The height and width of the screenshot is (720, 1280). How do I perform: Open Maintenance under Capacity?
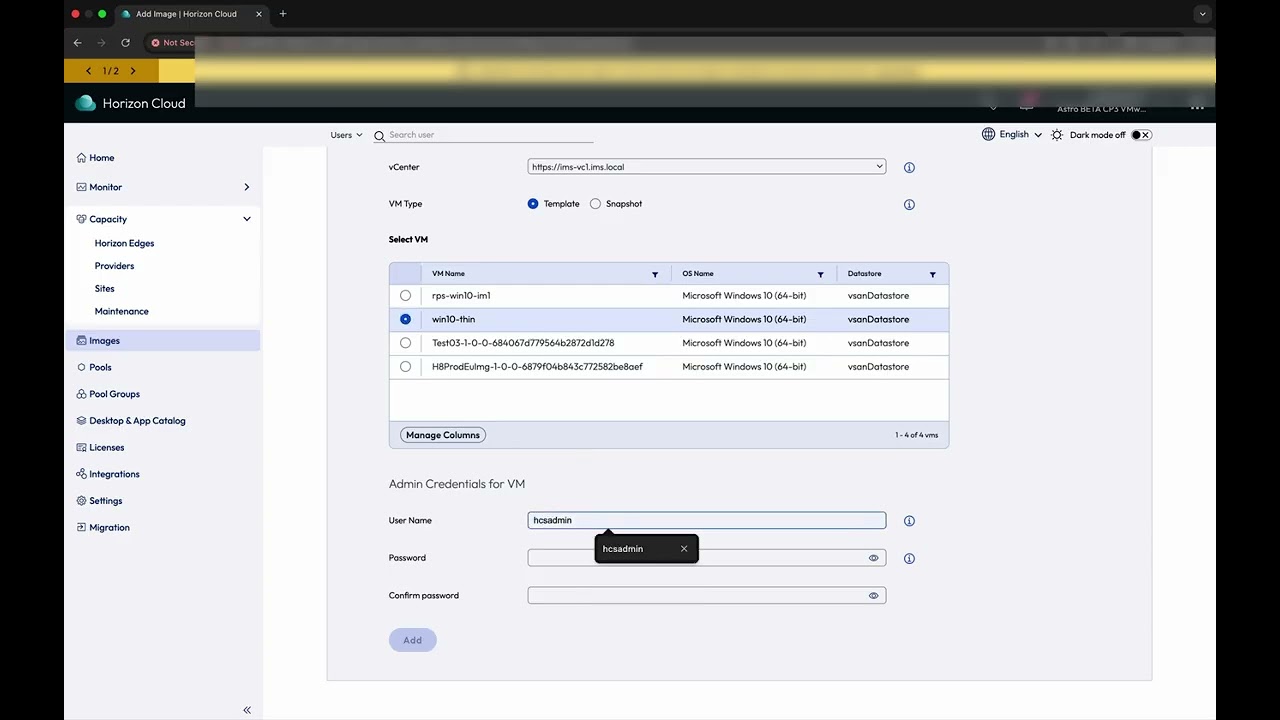(121, 311)
